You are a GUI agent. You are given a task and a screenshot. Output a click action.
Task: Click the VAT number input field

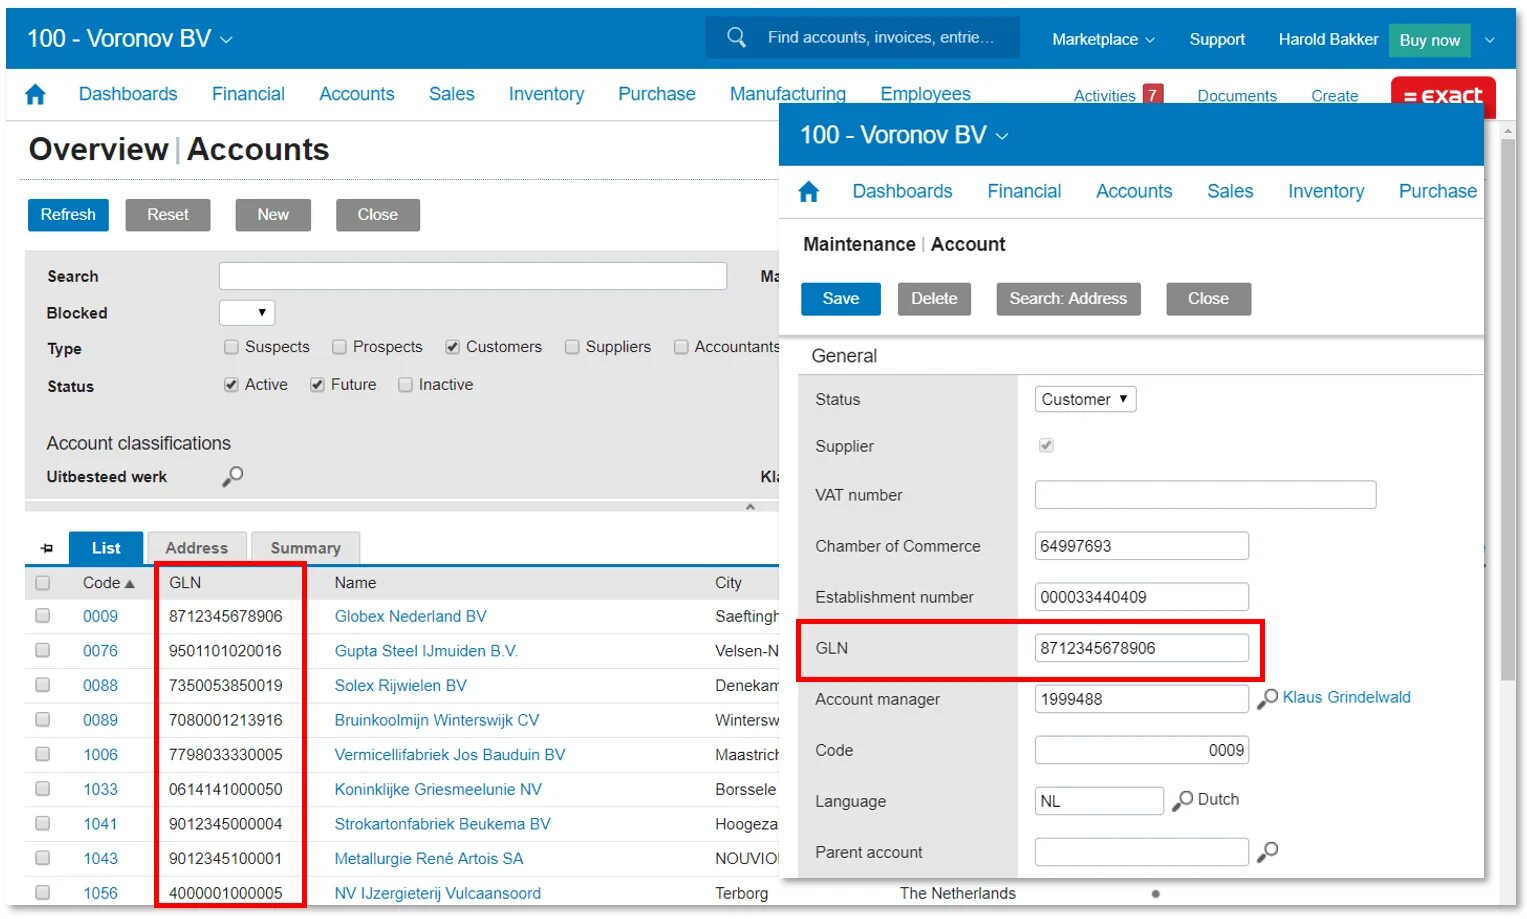(x=1205, y=495)
